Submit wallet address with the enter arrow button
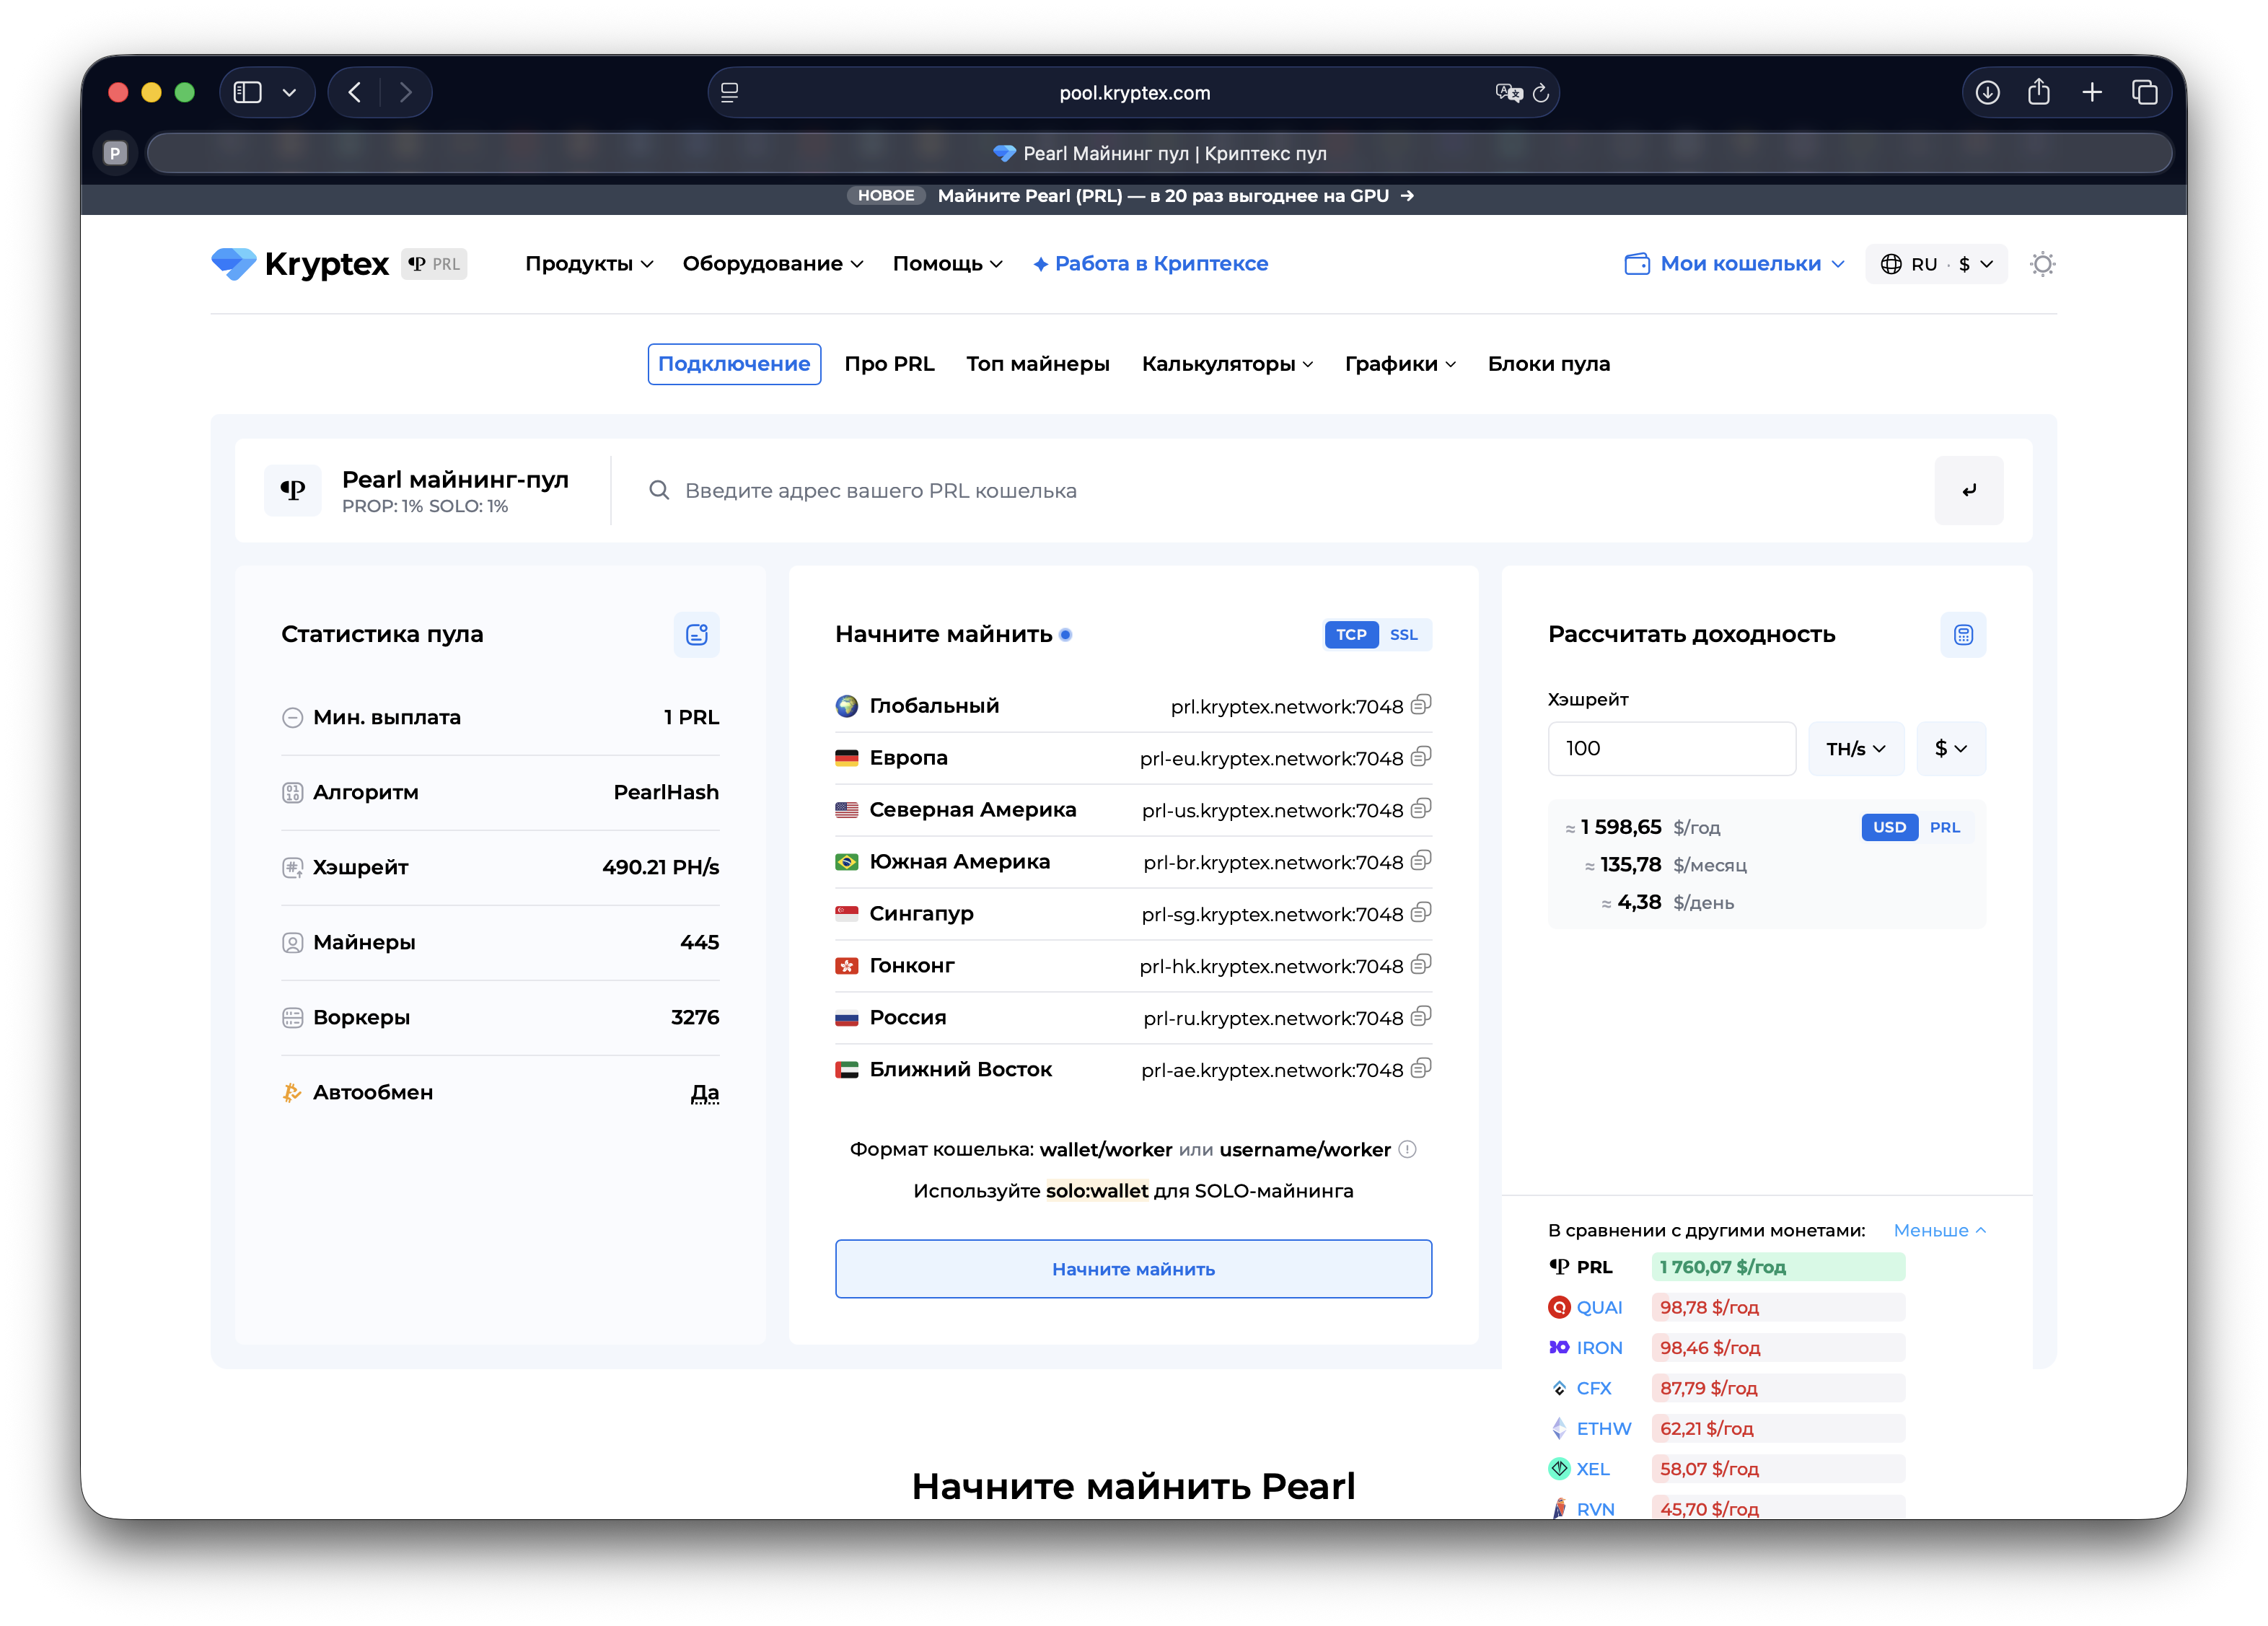 tap(1968, 490)
